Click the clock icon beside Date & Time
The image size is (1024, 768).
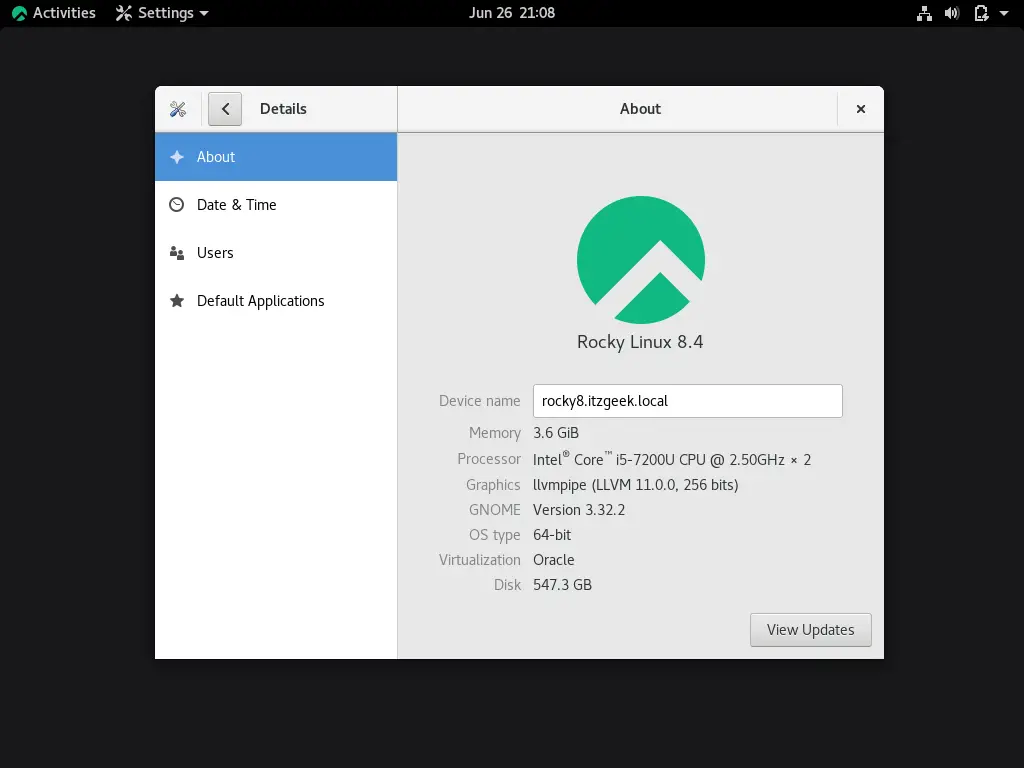click(176, 205)
